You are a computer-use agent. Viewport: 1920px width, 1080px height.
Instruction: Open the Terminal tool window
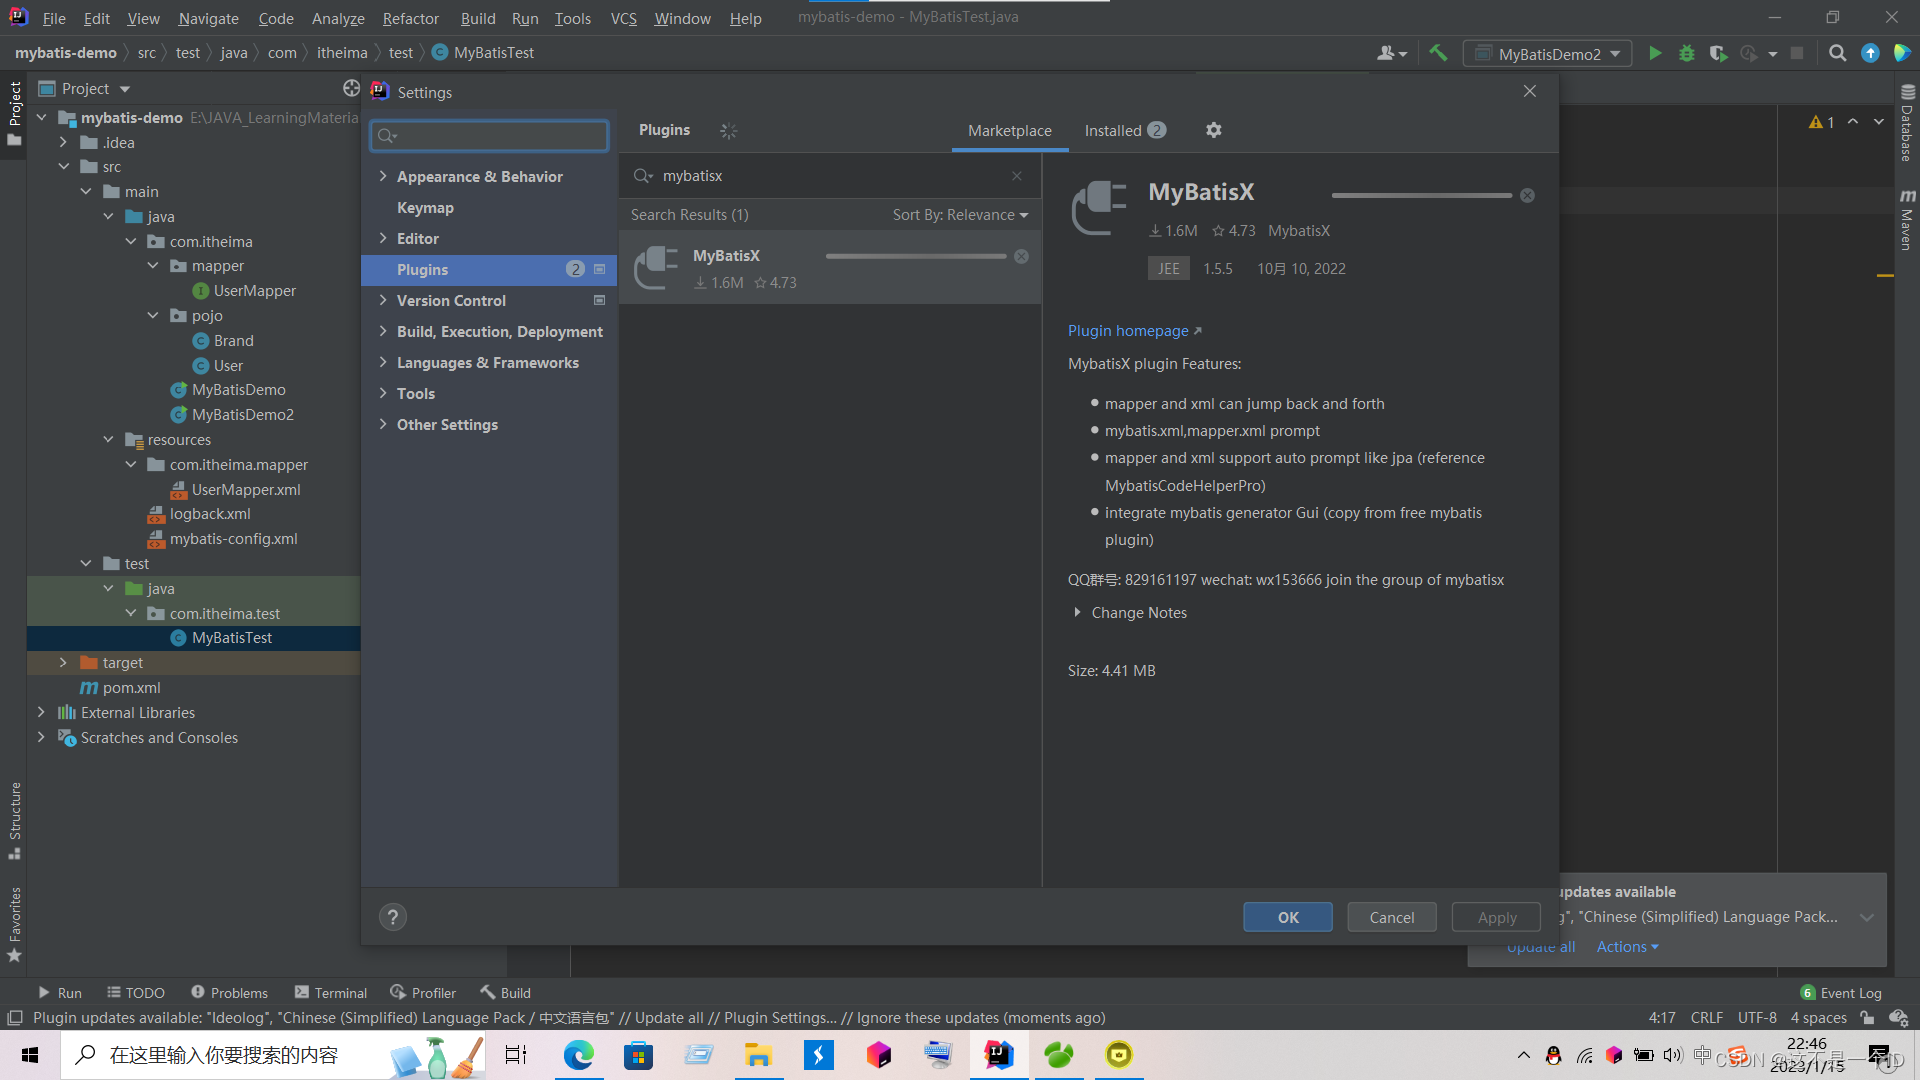click(330, 993)
